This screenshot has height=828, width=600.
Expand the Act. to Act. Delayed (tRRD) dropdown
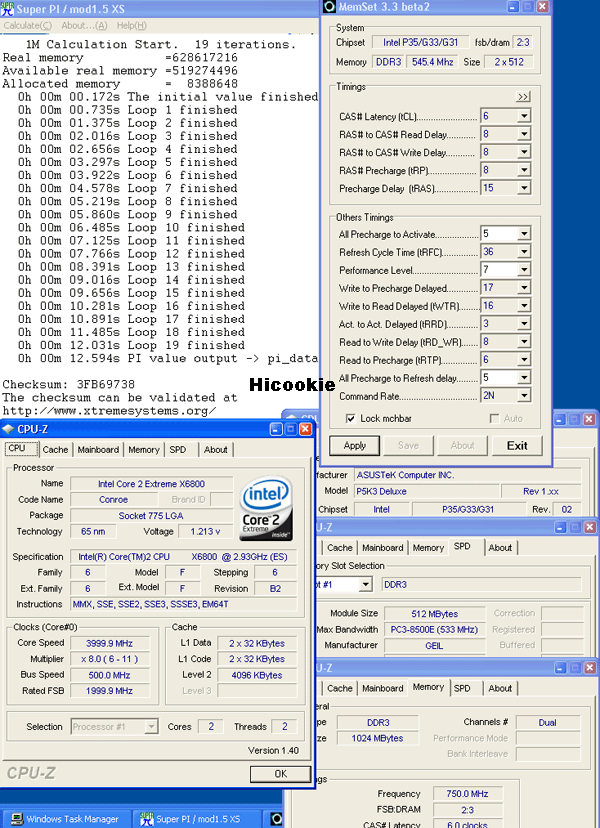(523, 324)
